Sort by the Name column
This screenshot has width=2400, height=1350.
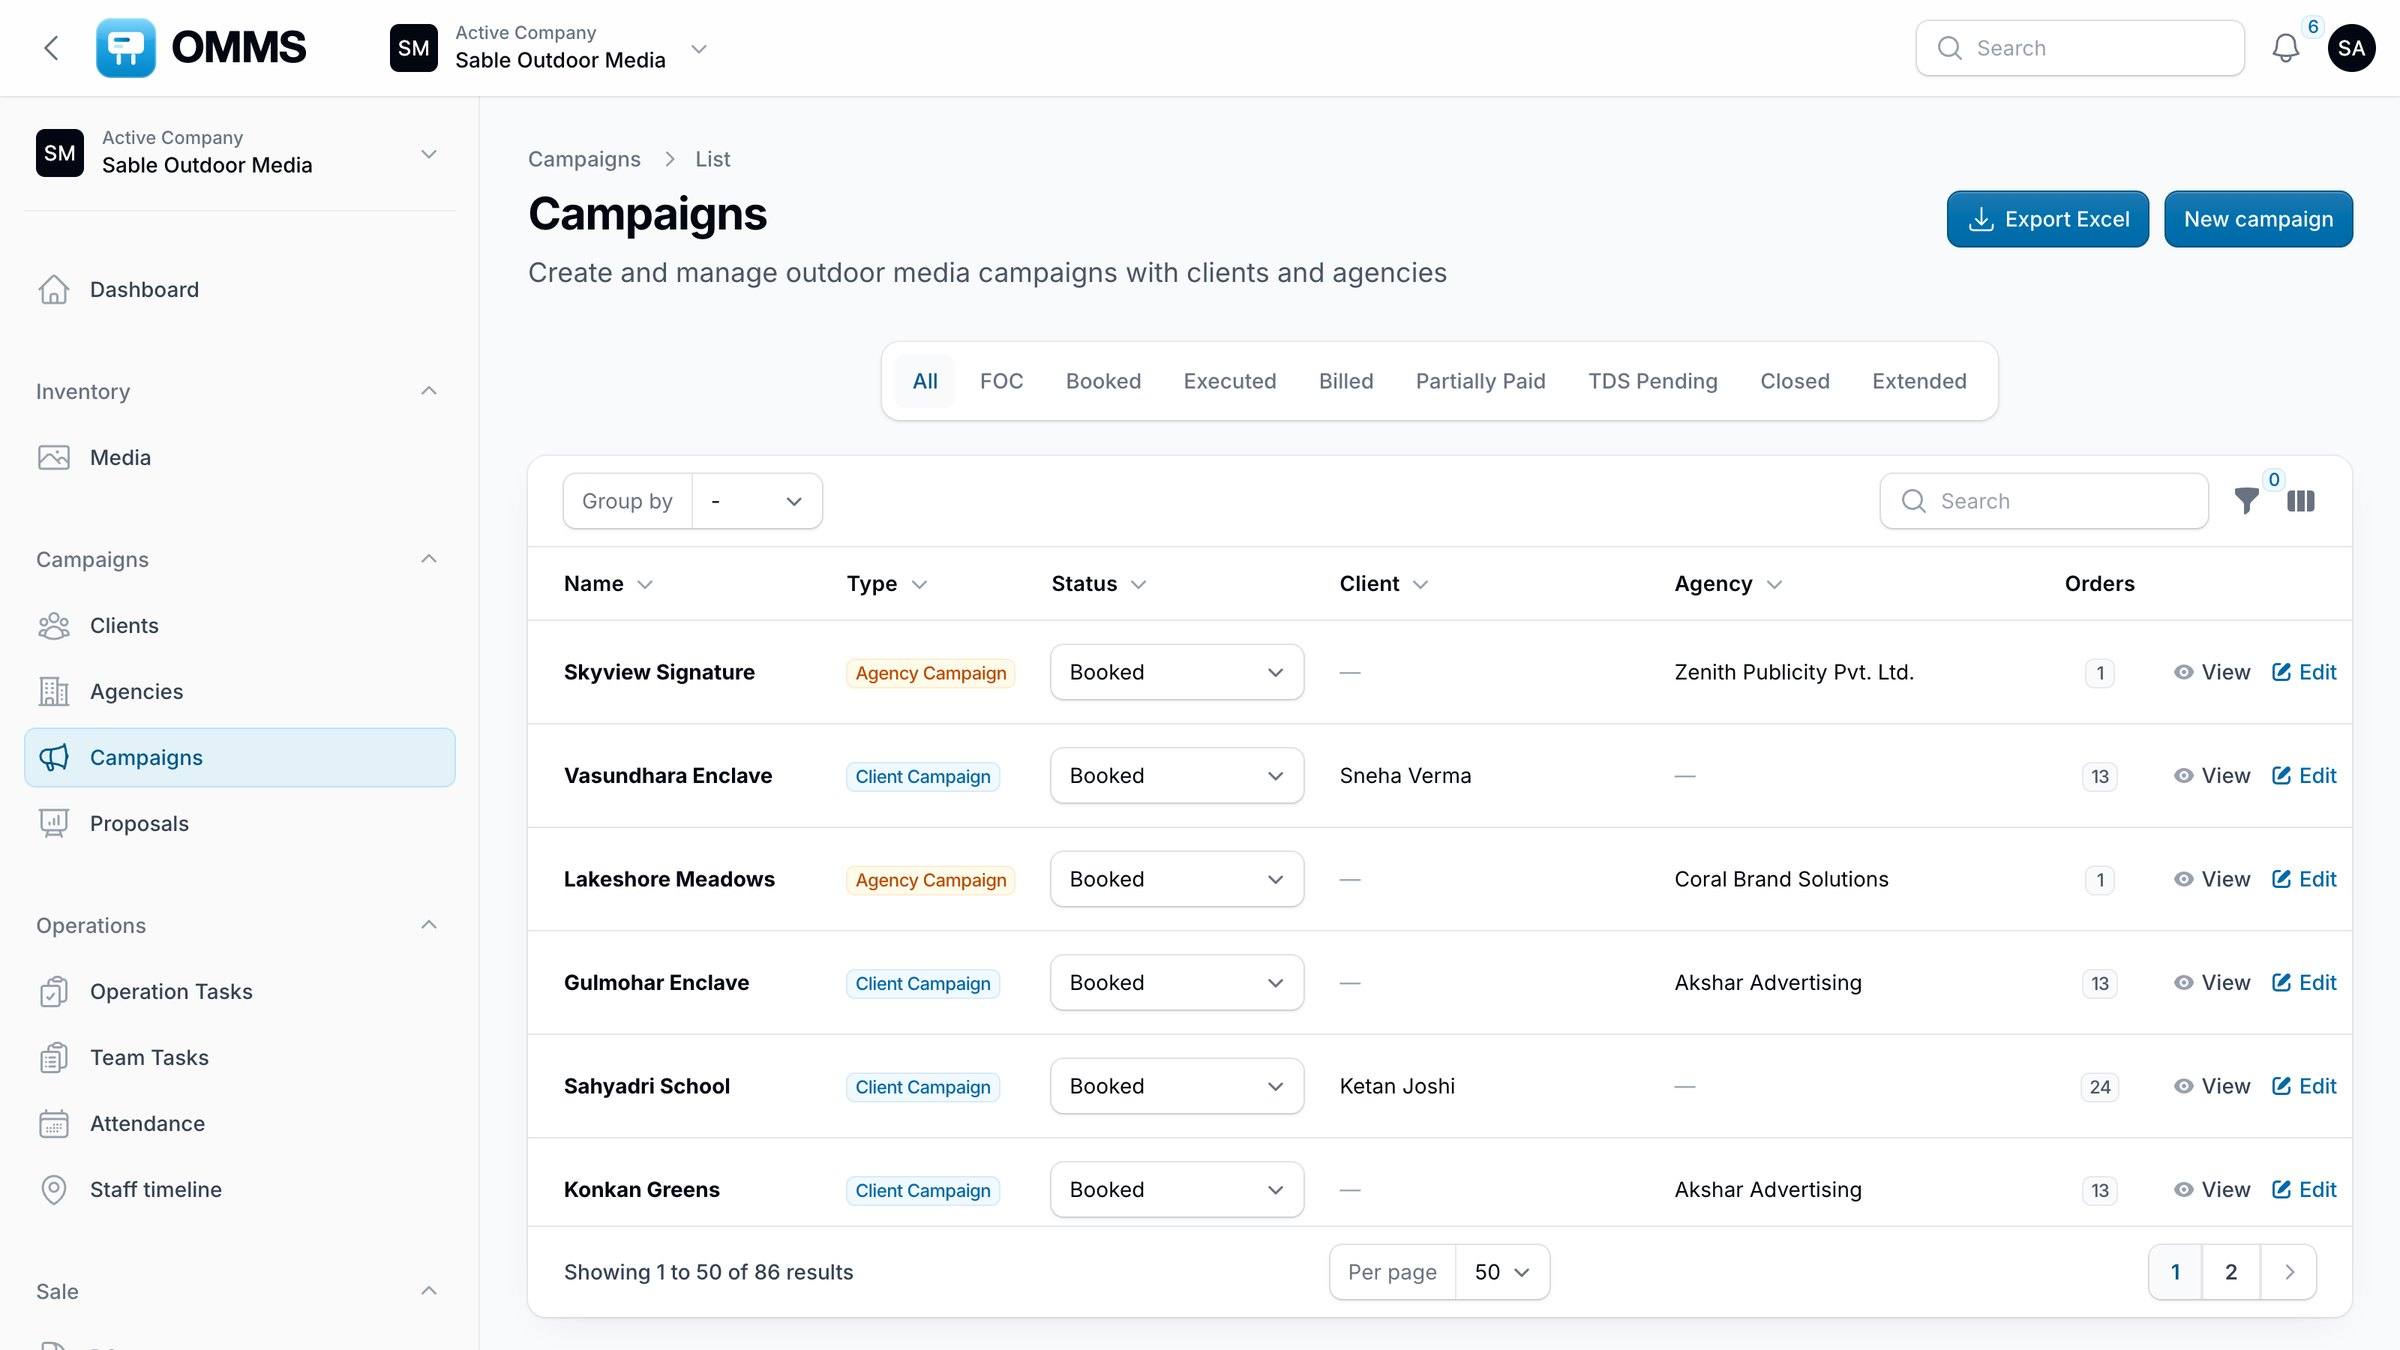[608, 584]
